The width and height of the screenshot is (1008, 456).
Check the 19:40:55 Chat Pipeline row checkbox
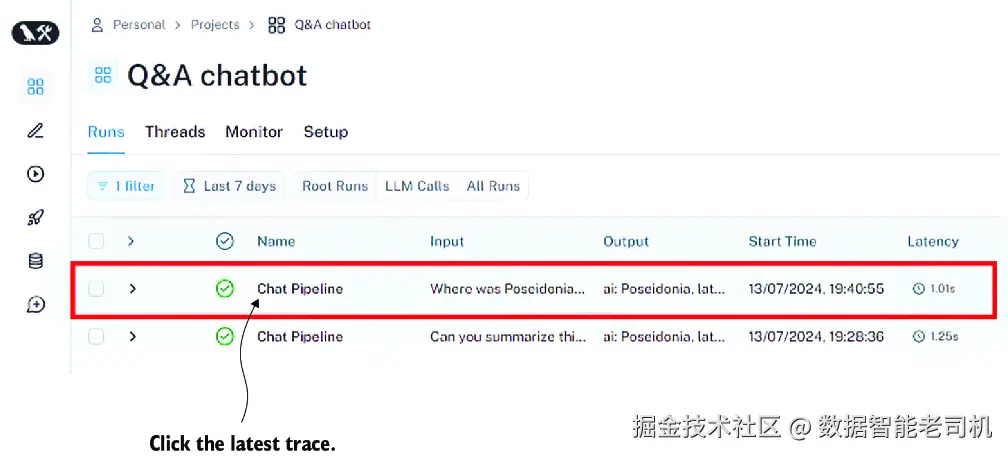(96, 289)
